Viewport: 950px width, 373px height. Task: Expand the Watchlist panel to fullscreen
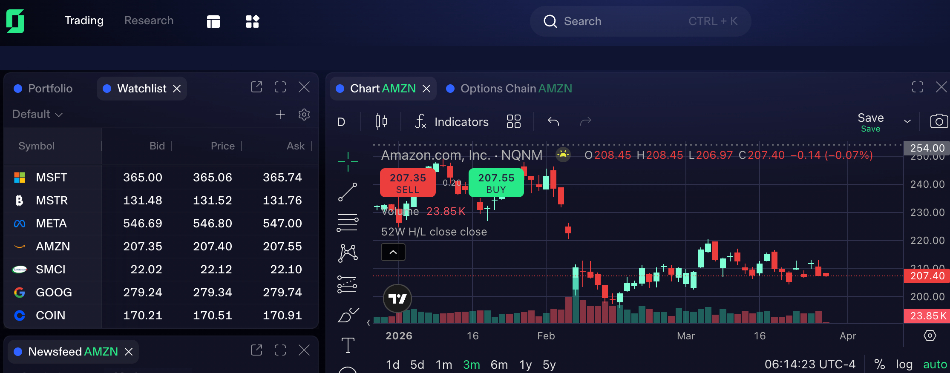point(280,87)
